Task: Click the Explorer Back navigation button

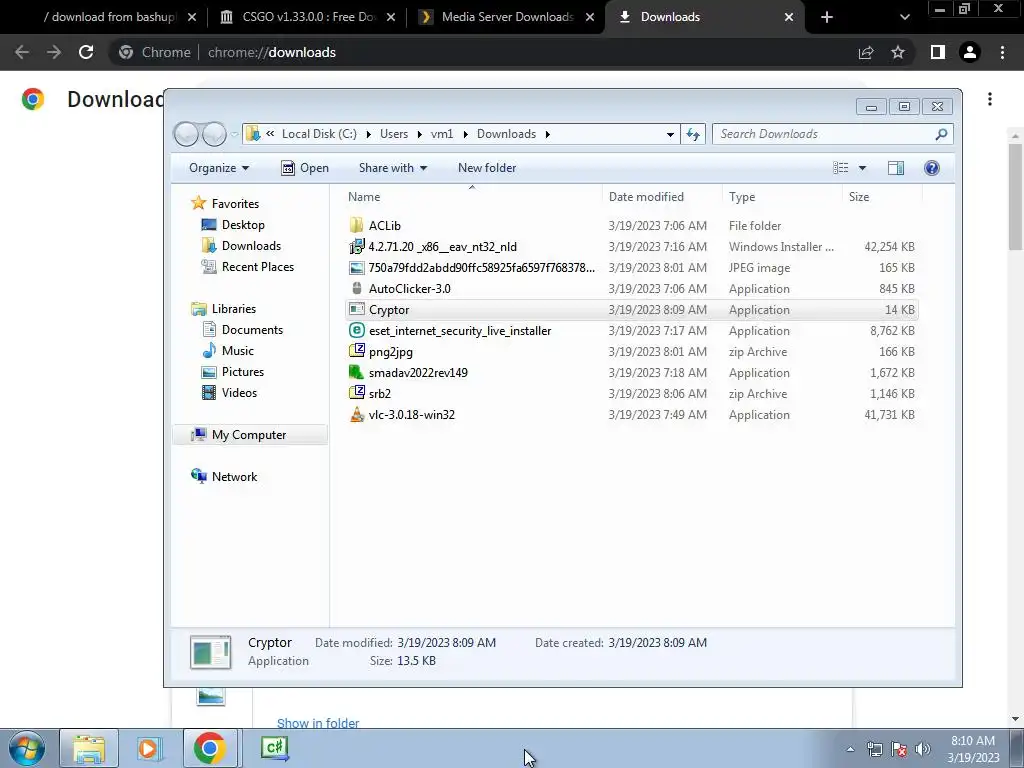Action: [186, 134]
